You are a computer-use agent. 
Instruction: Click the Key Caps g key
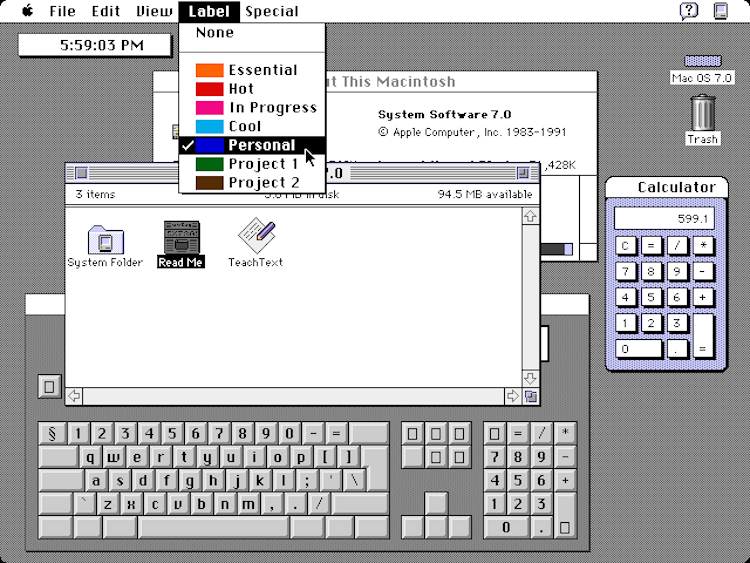(190, 480)
